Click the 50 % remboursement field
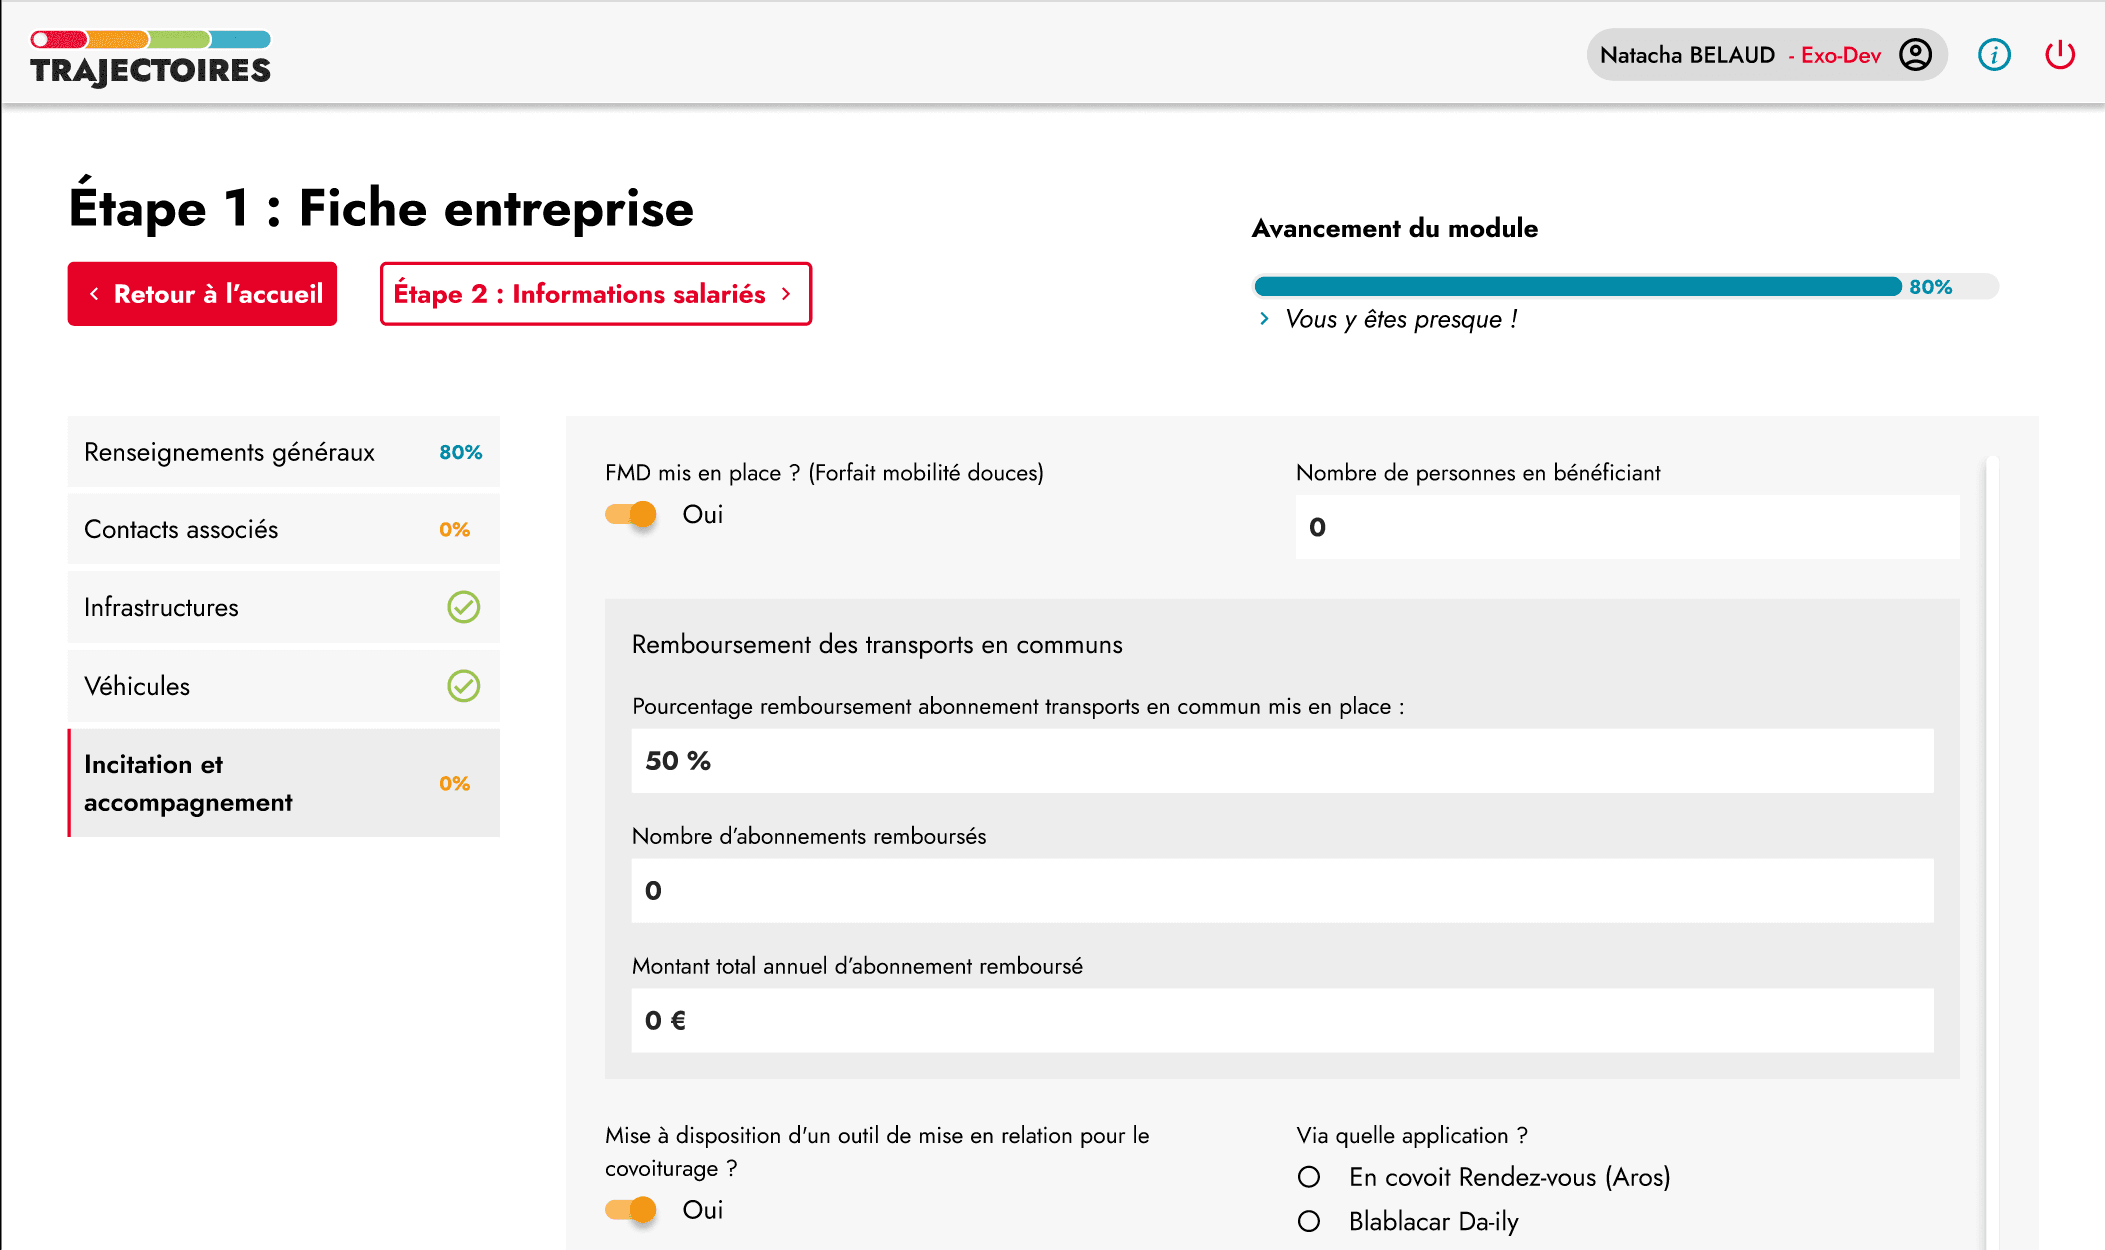The image size is (2105, 1250). (x=1282, y=761)
